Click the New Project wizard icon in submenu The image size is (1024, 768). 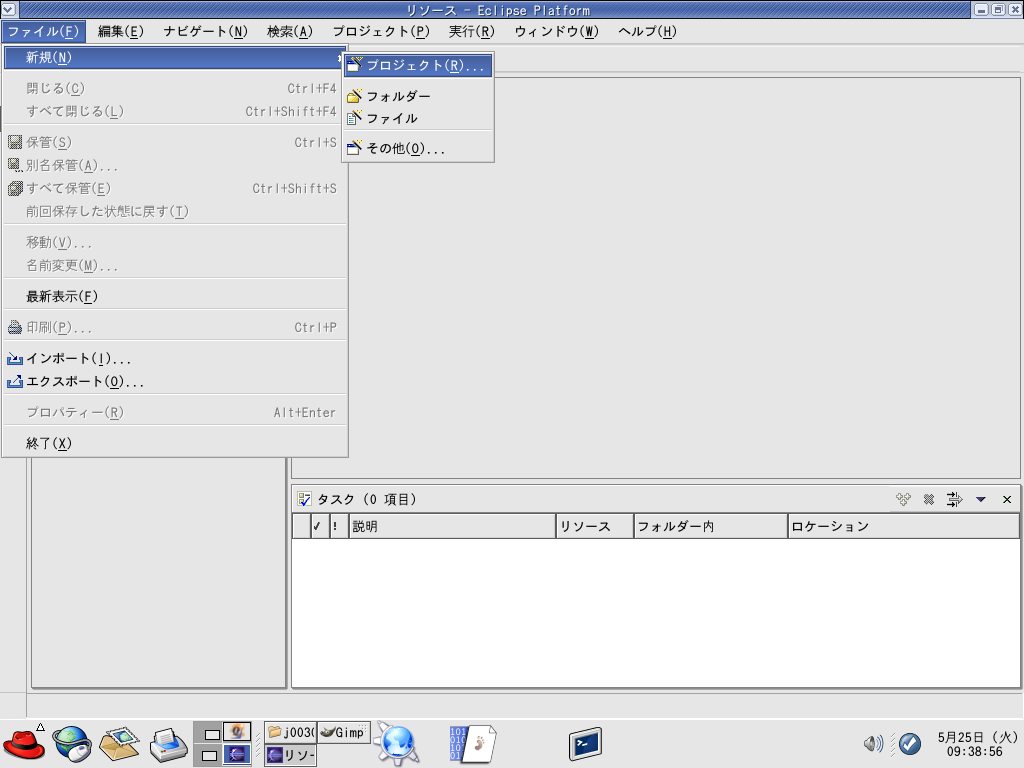point(354,65)
